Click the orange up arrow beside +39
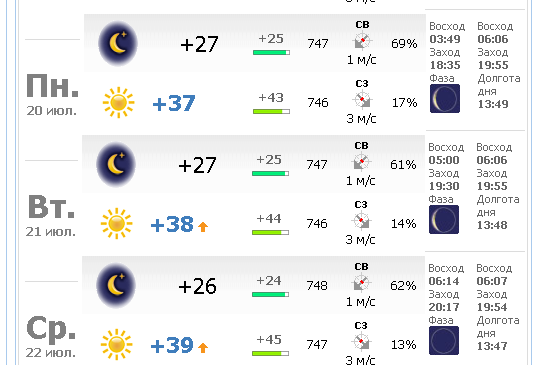Screen dimensions: 541x365 point(203,347)
